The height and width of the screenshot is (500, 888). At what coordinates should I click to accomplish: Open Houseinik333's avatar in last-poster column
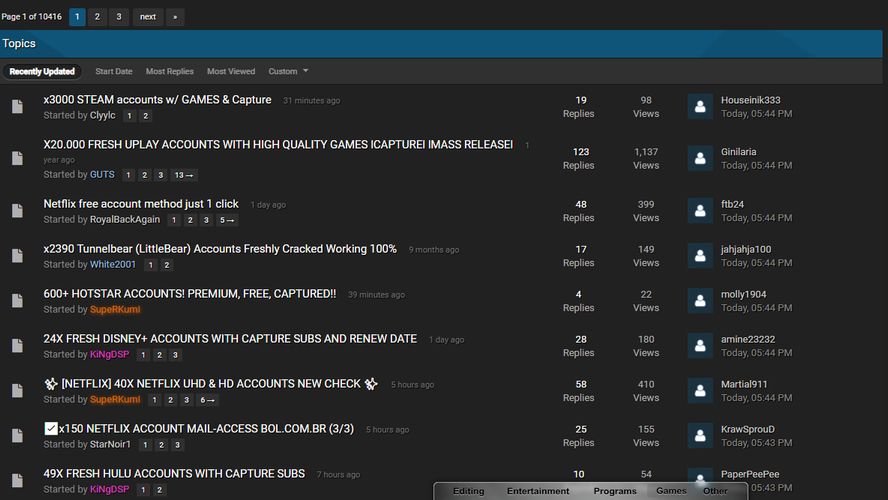(x=700, y=107)
